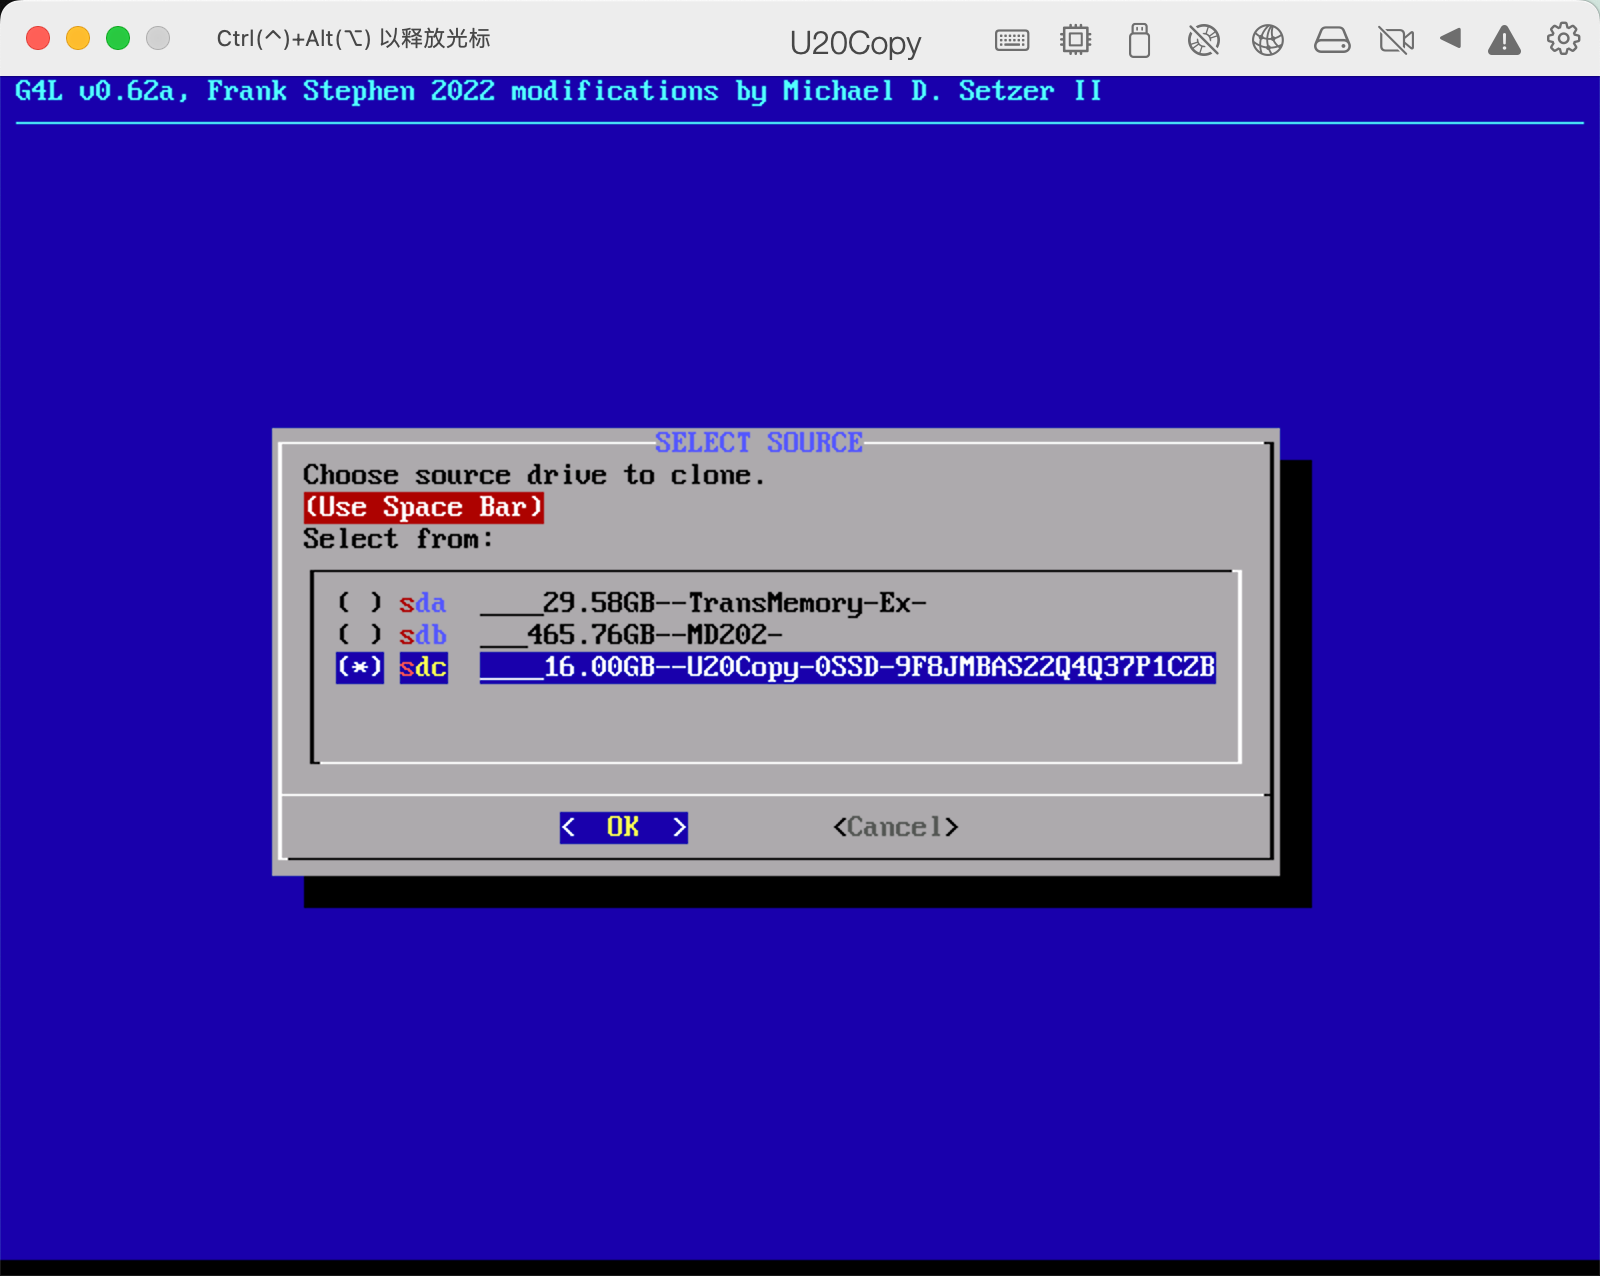Screen dimensions: 1600x1276
Task: Click the OK button to confirm source
Action: 622,827
